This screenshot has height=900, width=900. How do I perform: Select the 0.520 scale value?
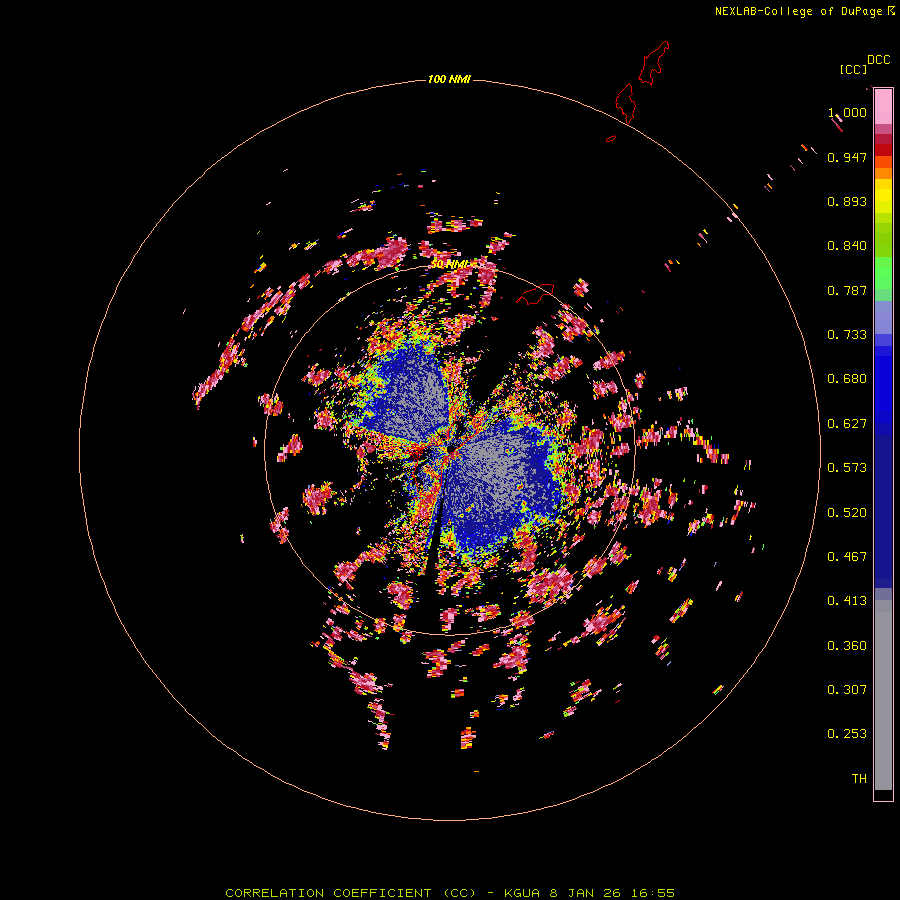point(847,513)
